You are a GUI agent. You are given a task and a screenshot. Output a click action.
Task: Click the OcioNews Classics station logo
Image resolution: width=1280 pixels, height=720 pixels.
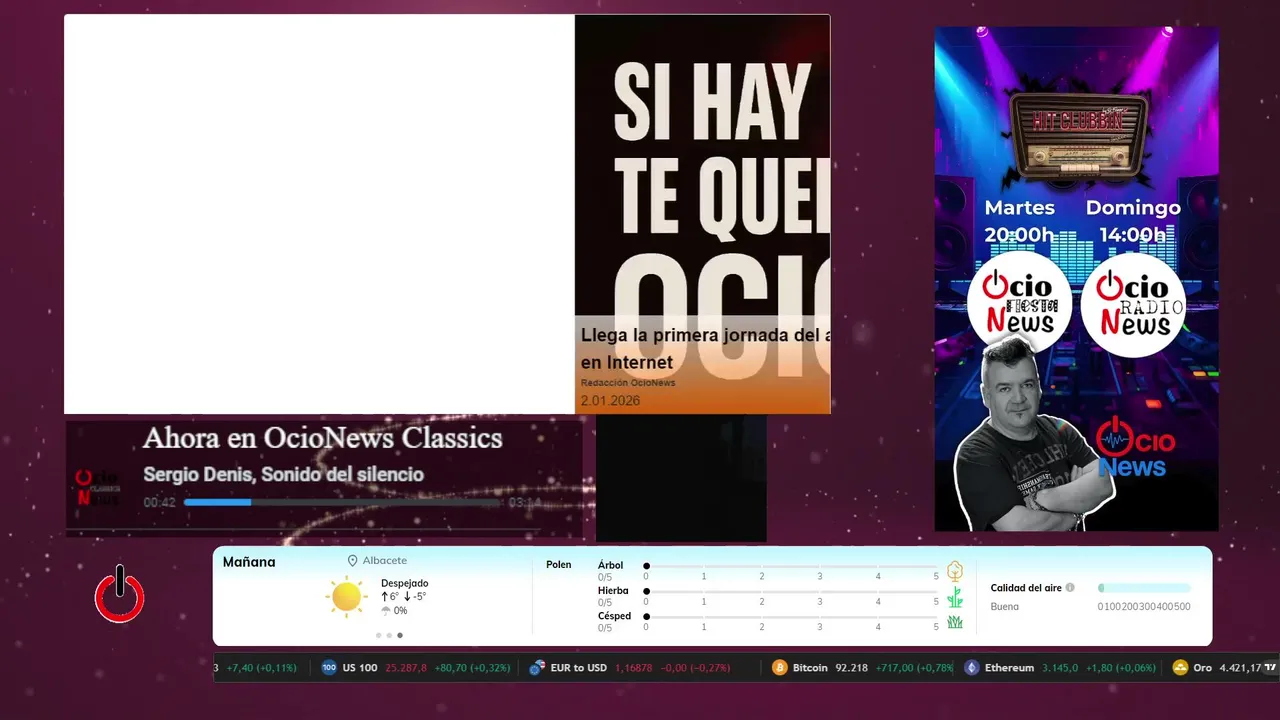[98, 487]
